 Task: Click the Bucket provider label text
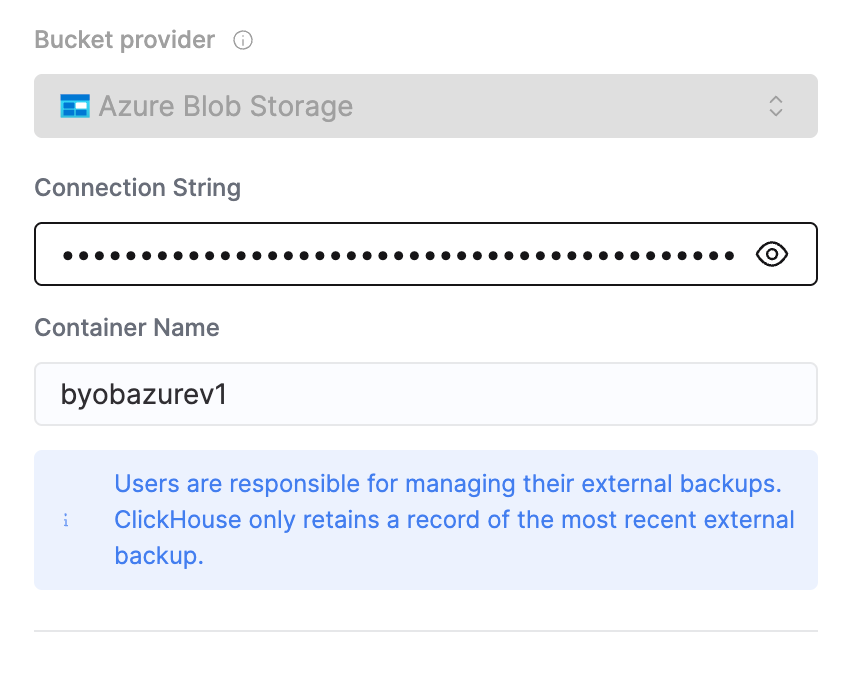tap(123, 40)
